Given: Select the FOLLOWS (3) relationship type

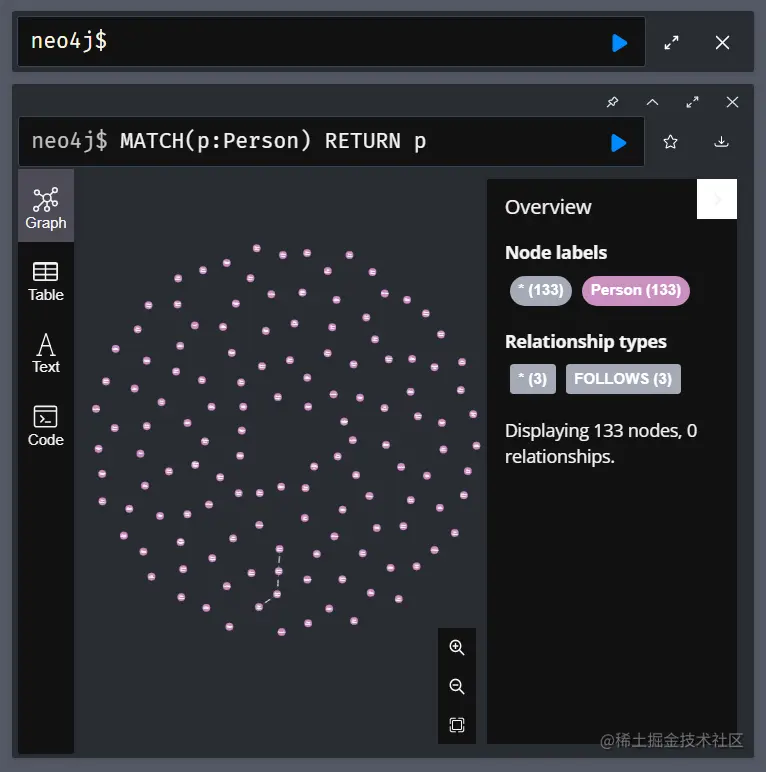Looking at the screenshot, I should coord(623,379).
